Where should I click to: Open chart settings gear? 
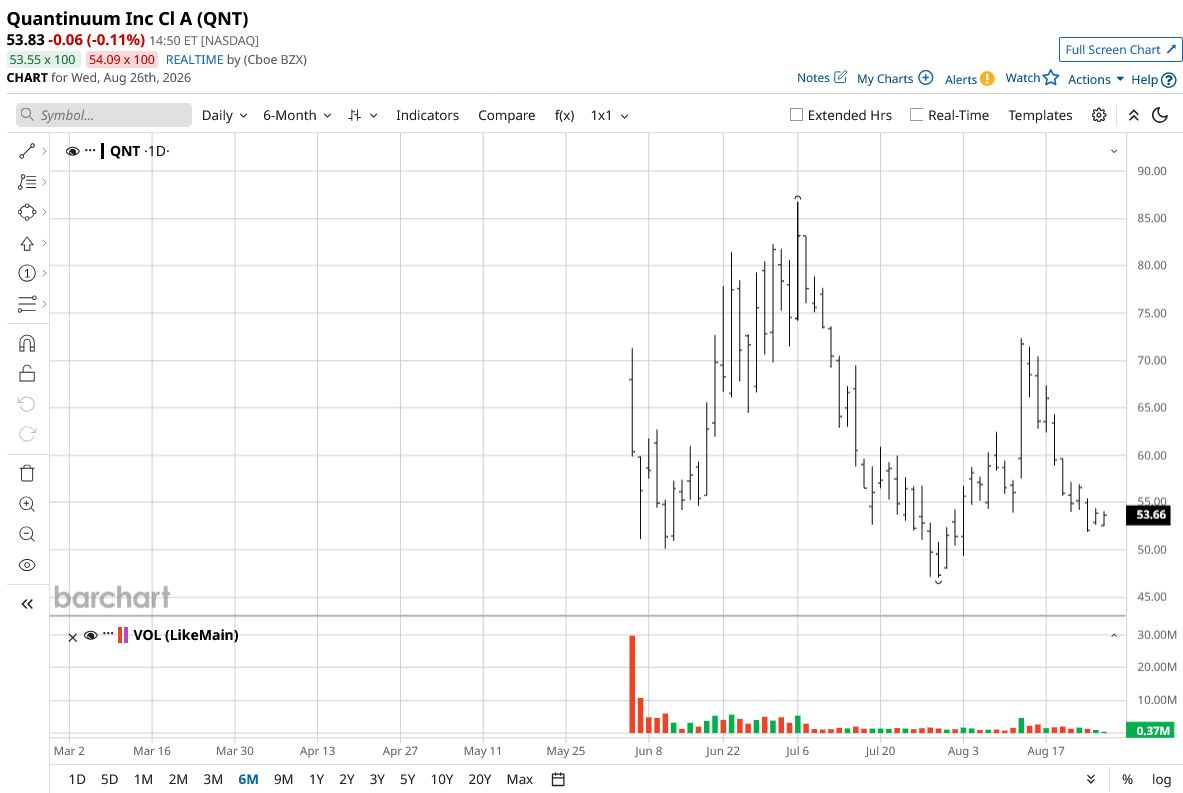pyautogui.click(x=1099, y=115)
